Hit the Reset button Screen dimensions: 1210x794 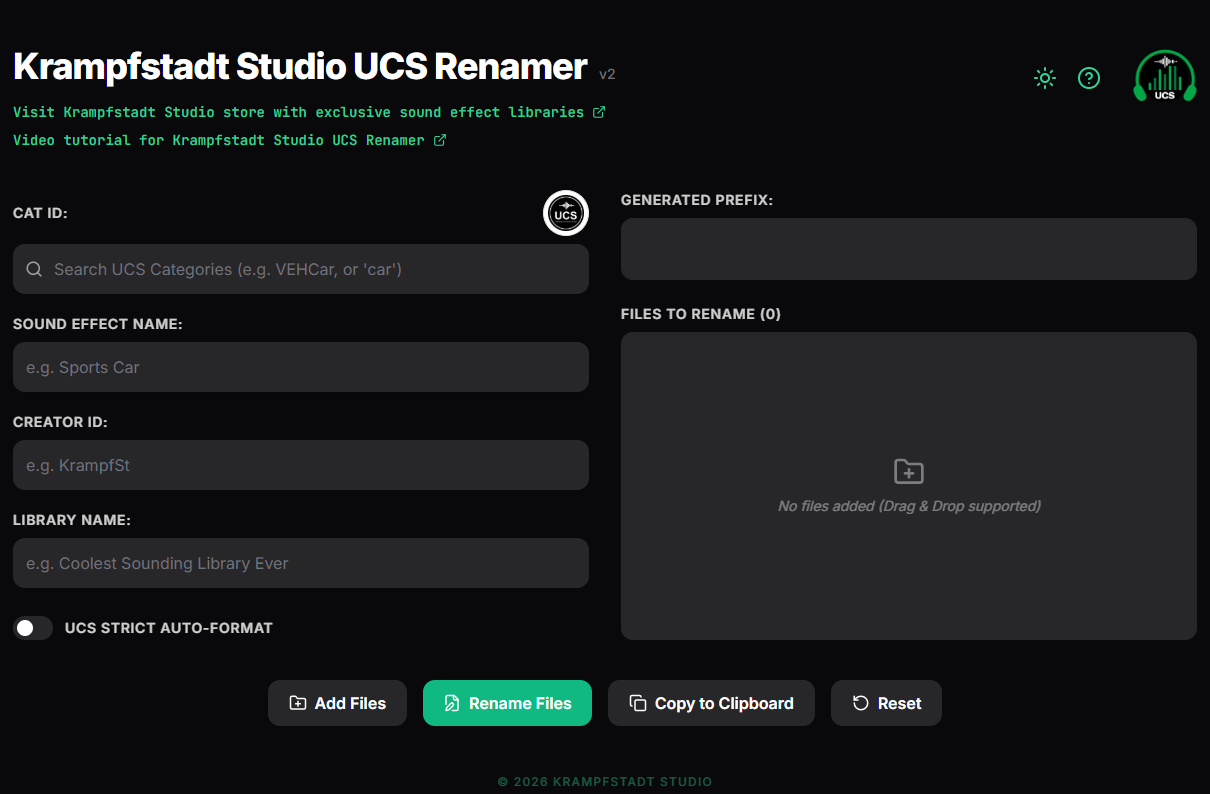886,703
